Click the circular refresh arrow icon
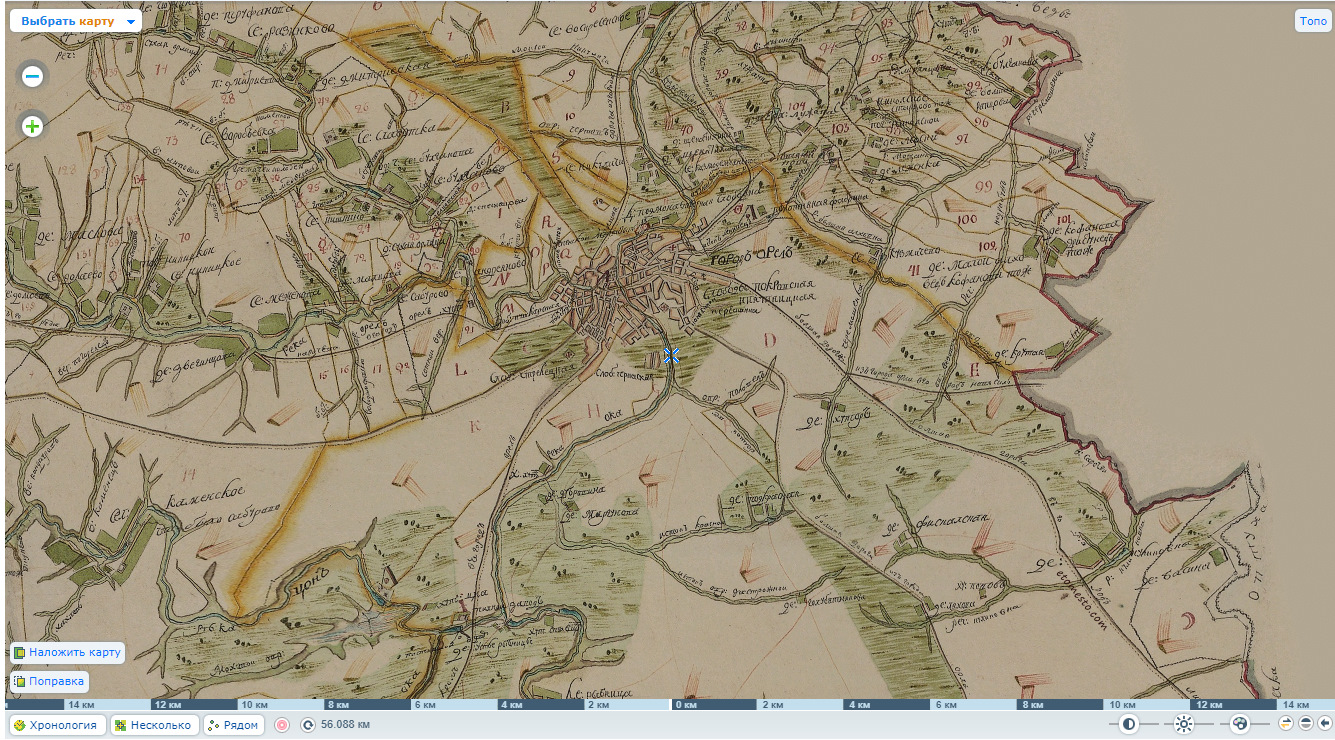The height and width of the screenshot is (740, 1335). click(308, 725)
